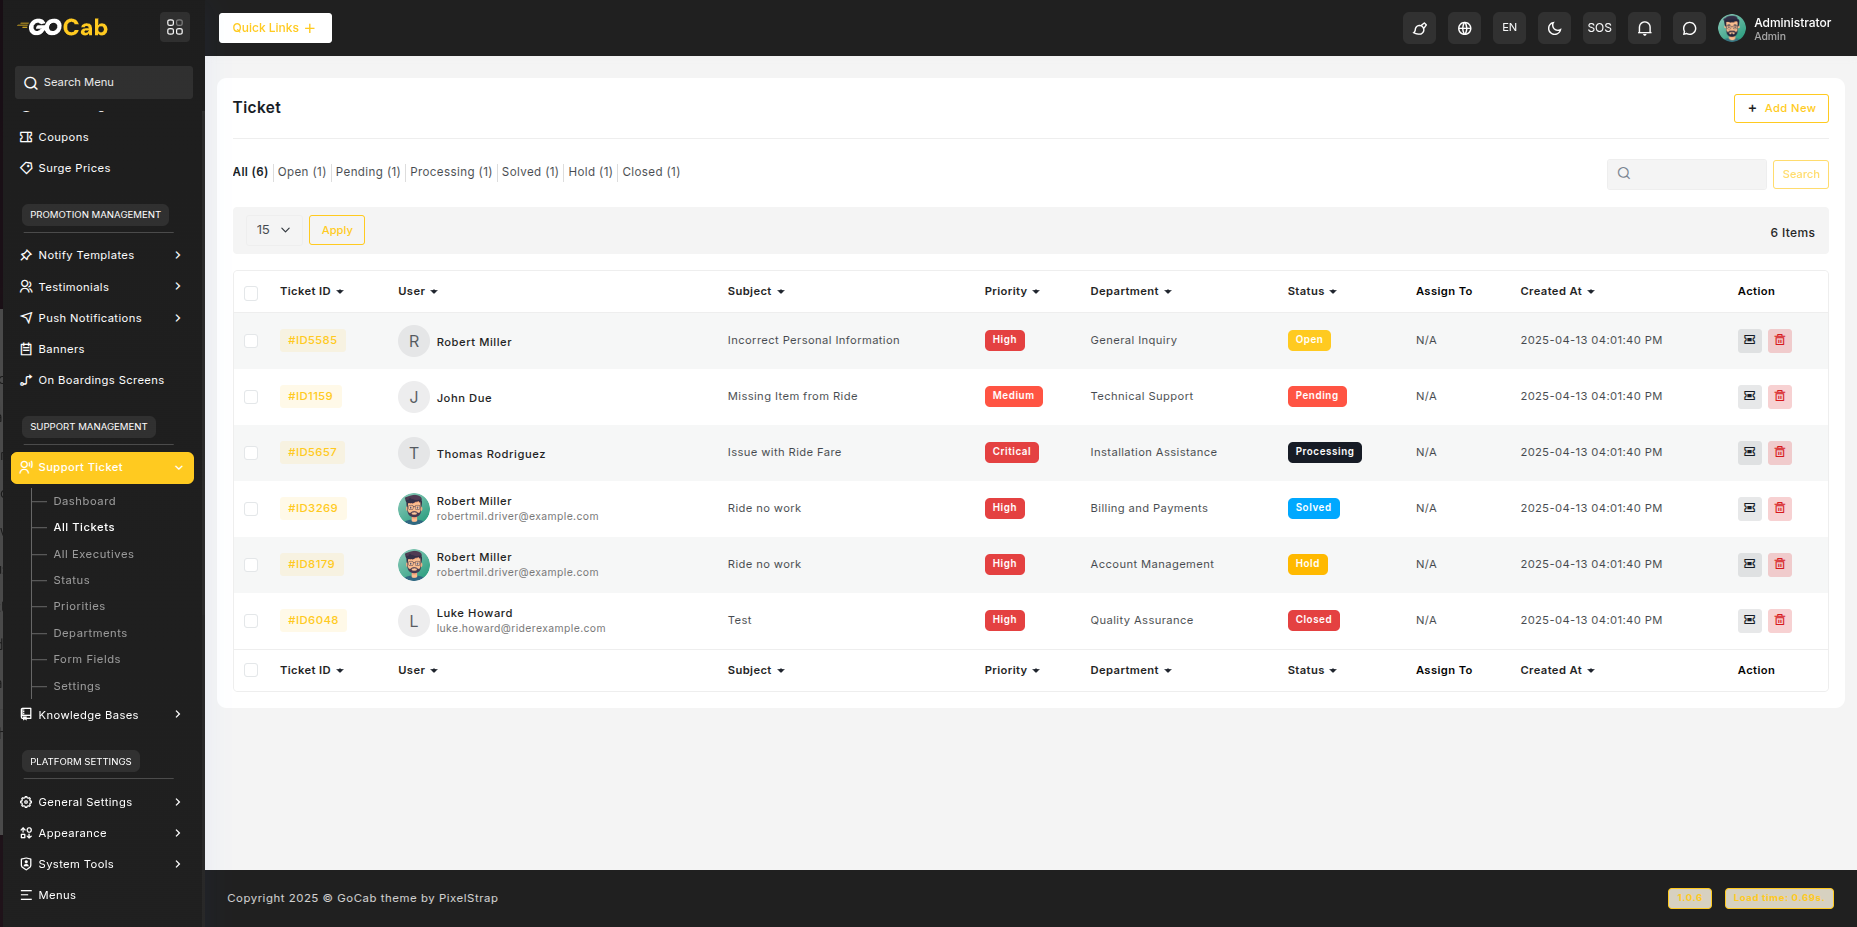Screen dimensions: 1857x927
Task: Open the chat messages icon
Action: coord(1689,28)
